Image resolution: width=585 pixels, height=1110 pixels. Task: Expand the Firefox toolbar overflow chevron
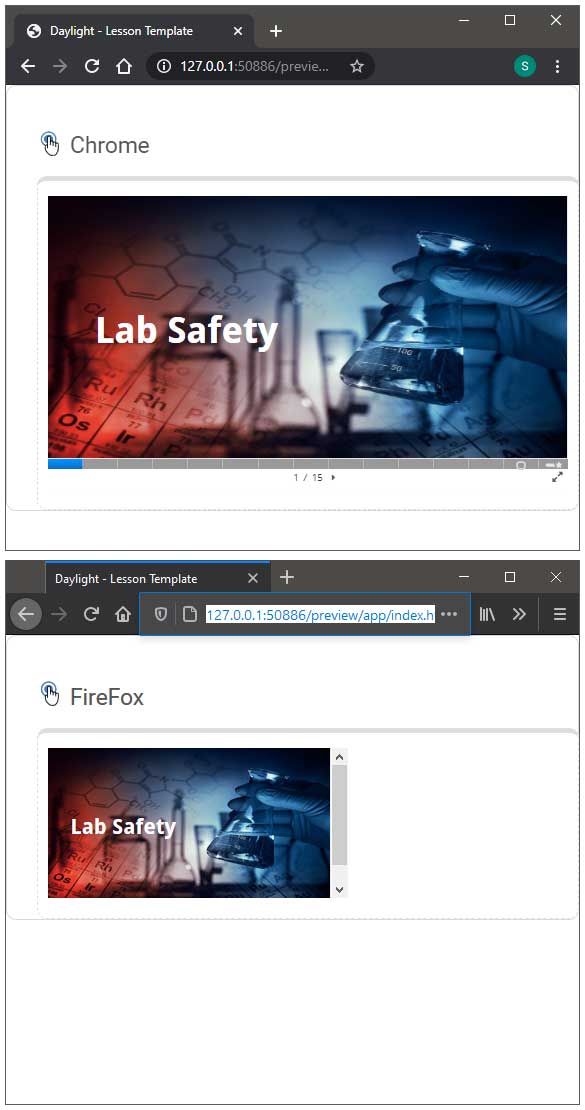pos(519,614)
